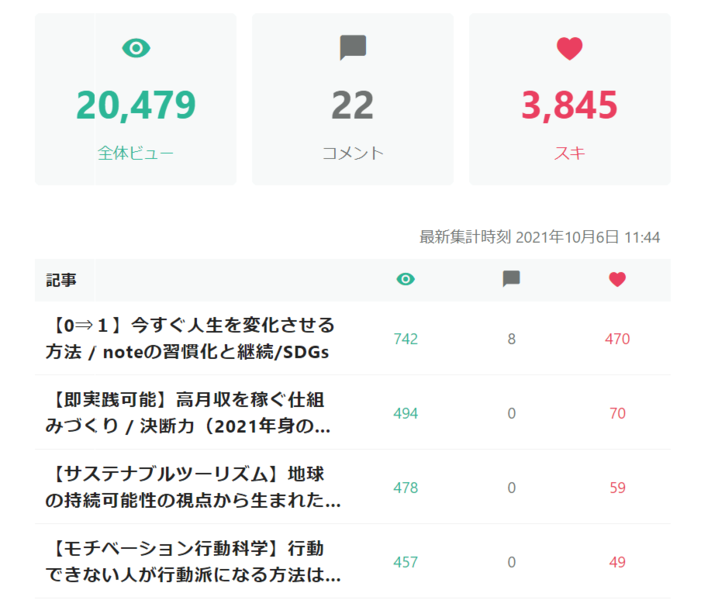Click the eye icon above 20,479

tap(135, 48)
